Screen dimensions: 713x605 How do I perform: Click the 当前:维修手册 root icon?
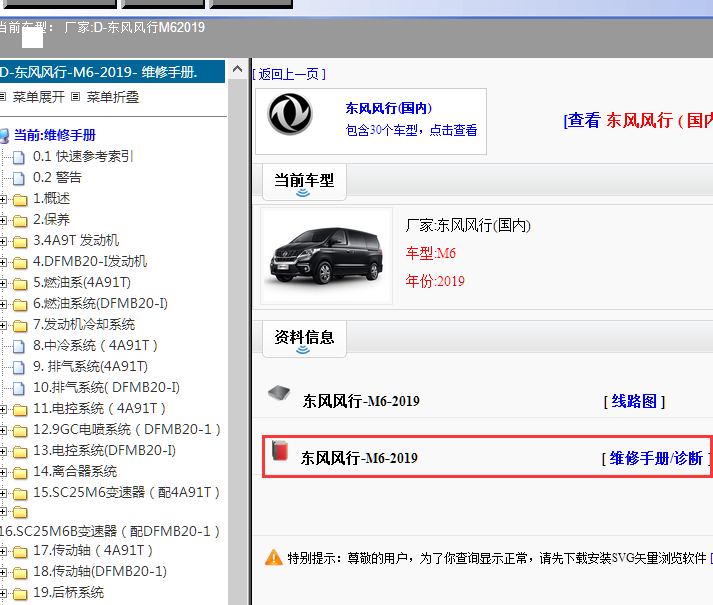click(x=4, y=136)
